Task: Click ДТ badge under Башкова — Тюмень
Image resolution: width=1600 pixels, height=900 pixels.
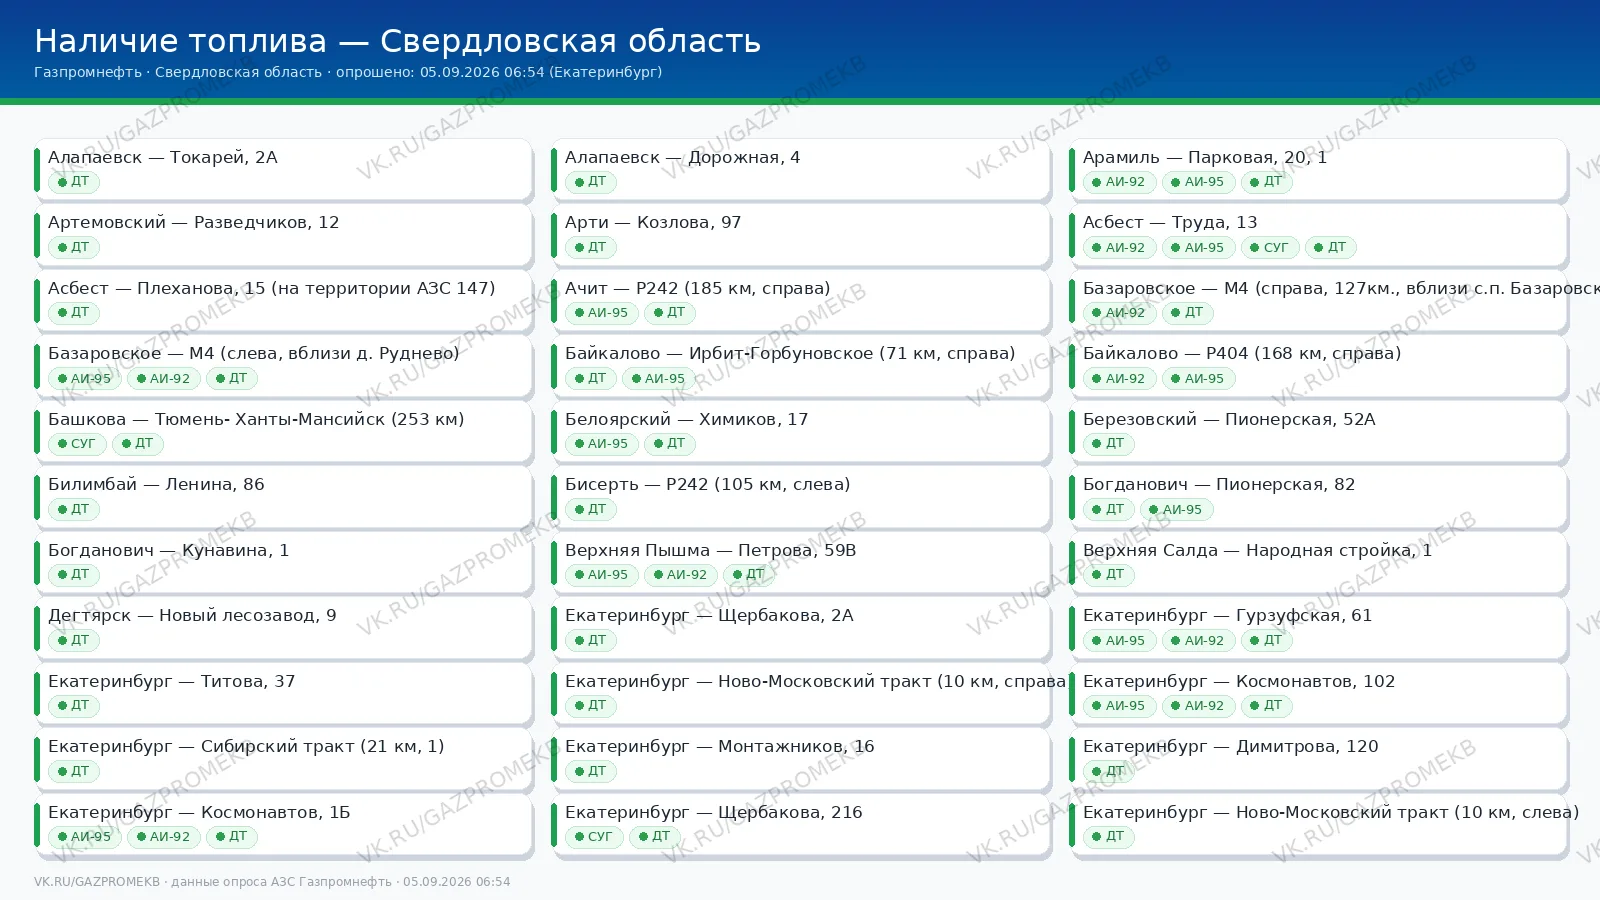Action: tap(138, 444)
